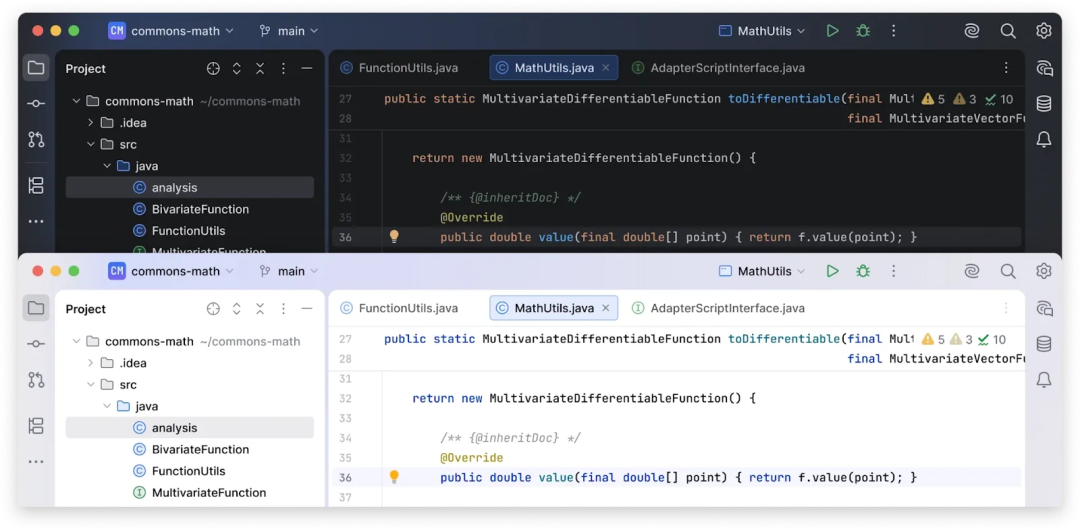Screen dimensions: 1080x530
Task: Open Pull Requests tool in dark window
Action: 36,139
